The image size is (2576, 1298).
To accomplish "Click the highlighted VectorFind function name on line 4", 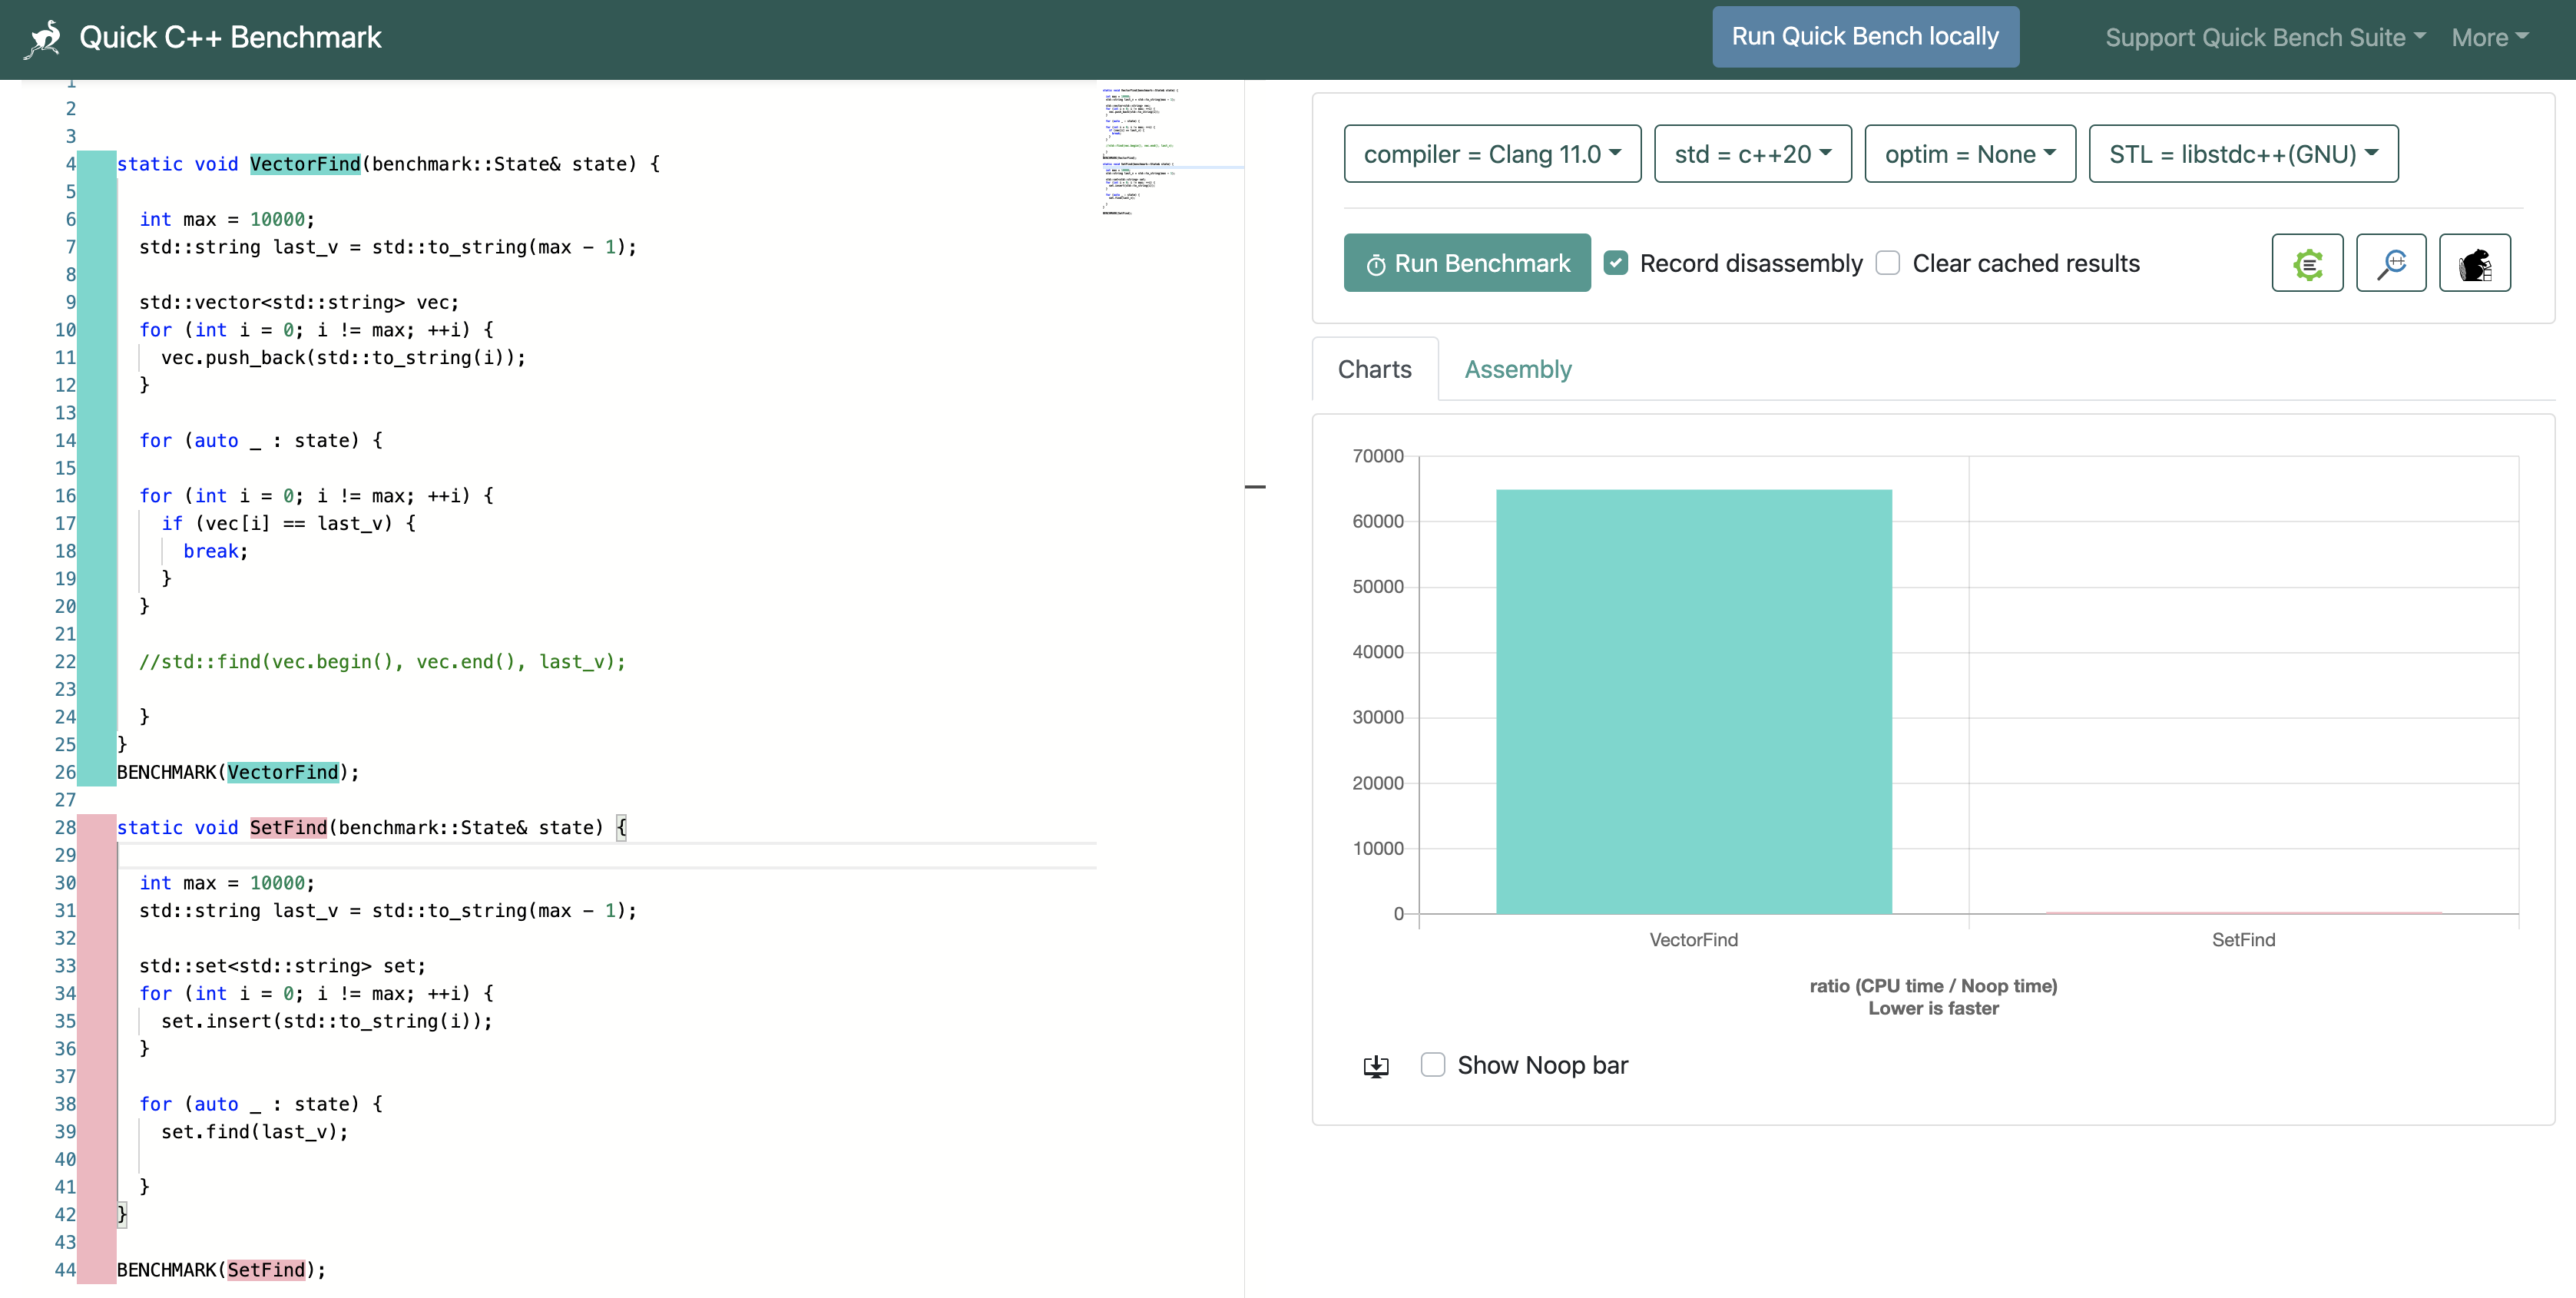I will pyautogui.click(x=305, y=164).
